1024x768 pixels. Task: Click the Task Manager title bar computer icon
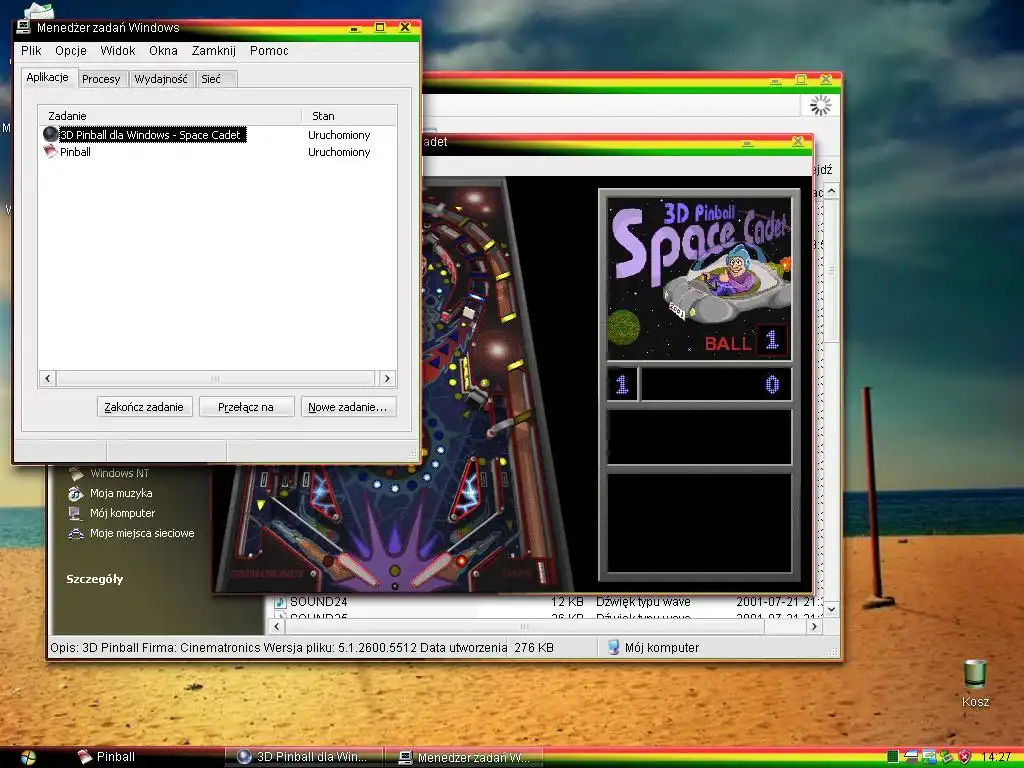[24, 27]
